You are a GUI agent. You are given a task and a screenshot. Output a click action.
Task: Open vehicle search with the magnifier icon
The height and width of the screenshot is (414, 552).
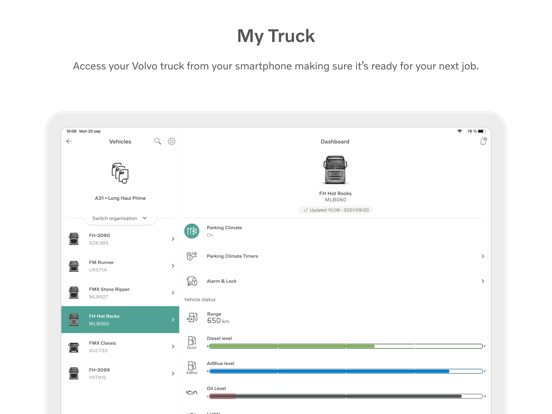tap(157, 141)
